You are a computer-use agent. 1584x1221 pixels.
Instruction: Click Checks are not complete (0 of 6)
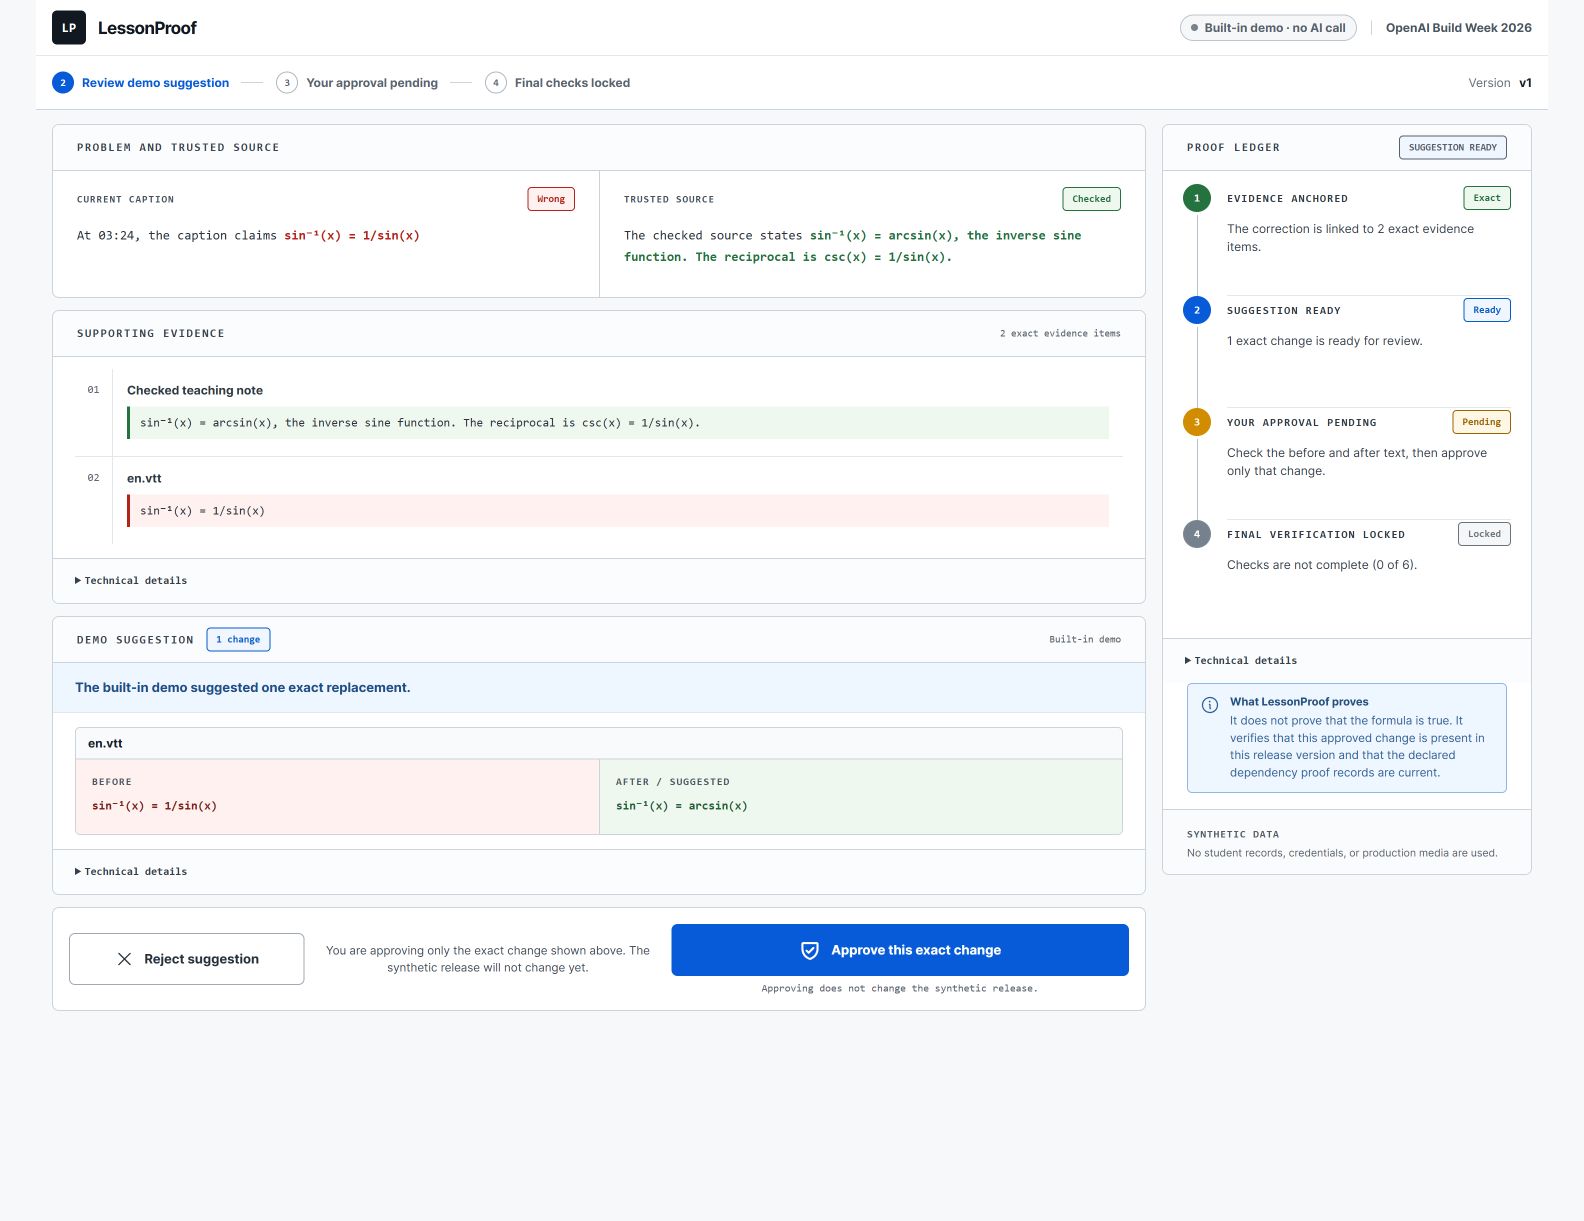[x=1322, y=565]
